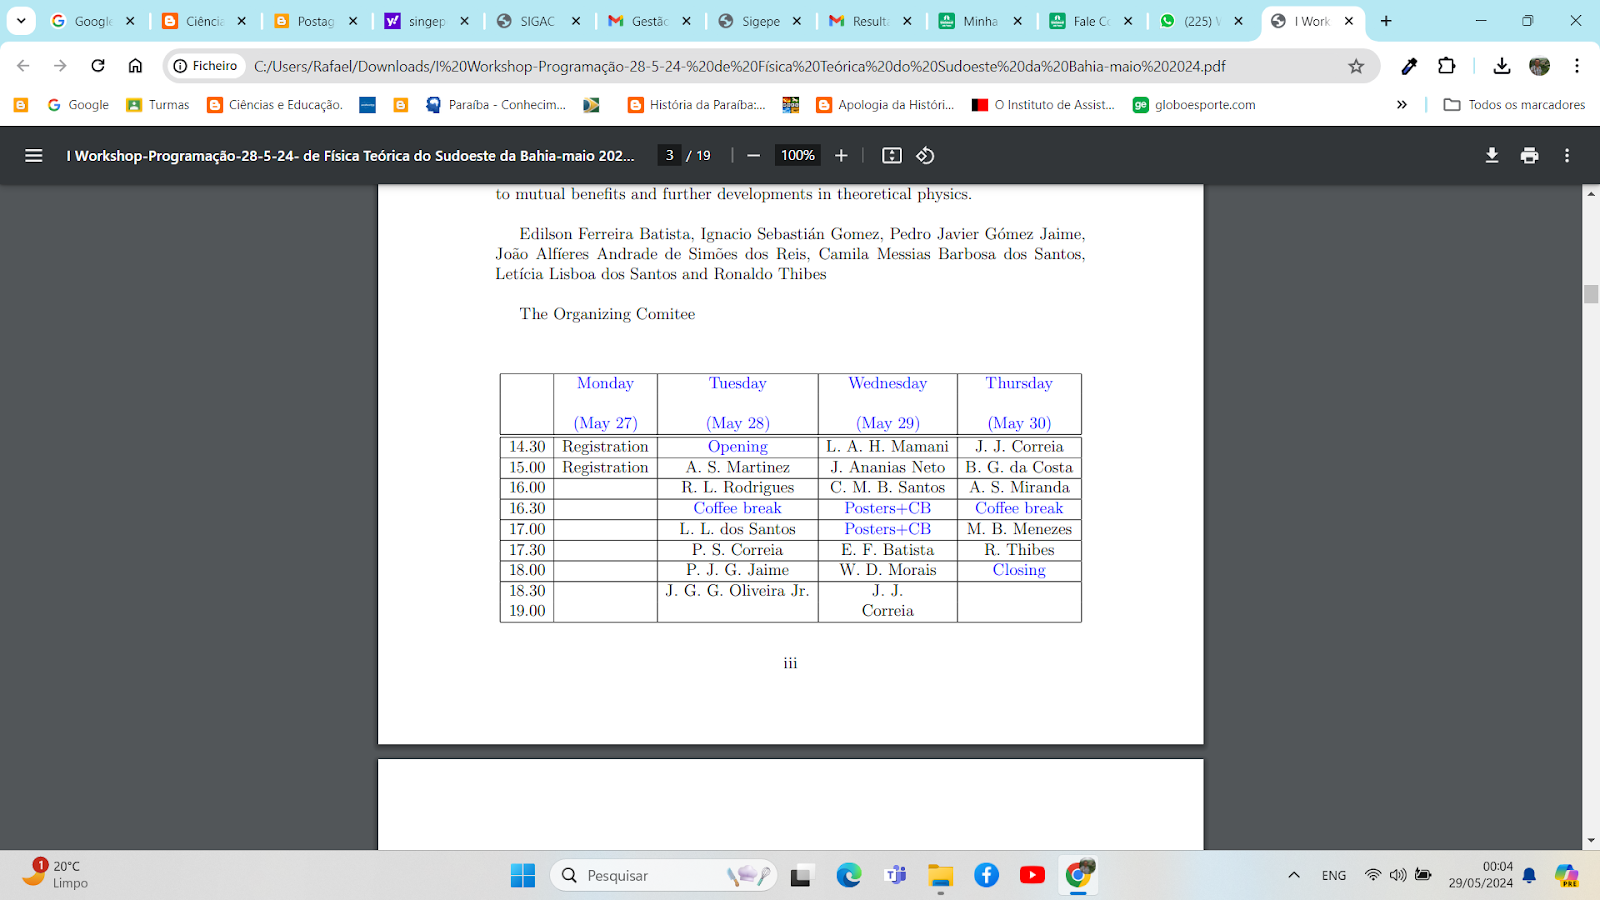1600x900 pixels.
Task: Open Apologia da Históri... bookmark
Action: pos(886,104)
